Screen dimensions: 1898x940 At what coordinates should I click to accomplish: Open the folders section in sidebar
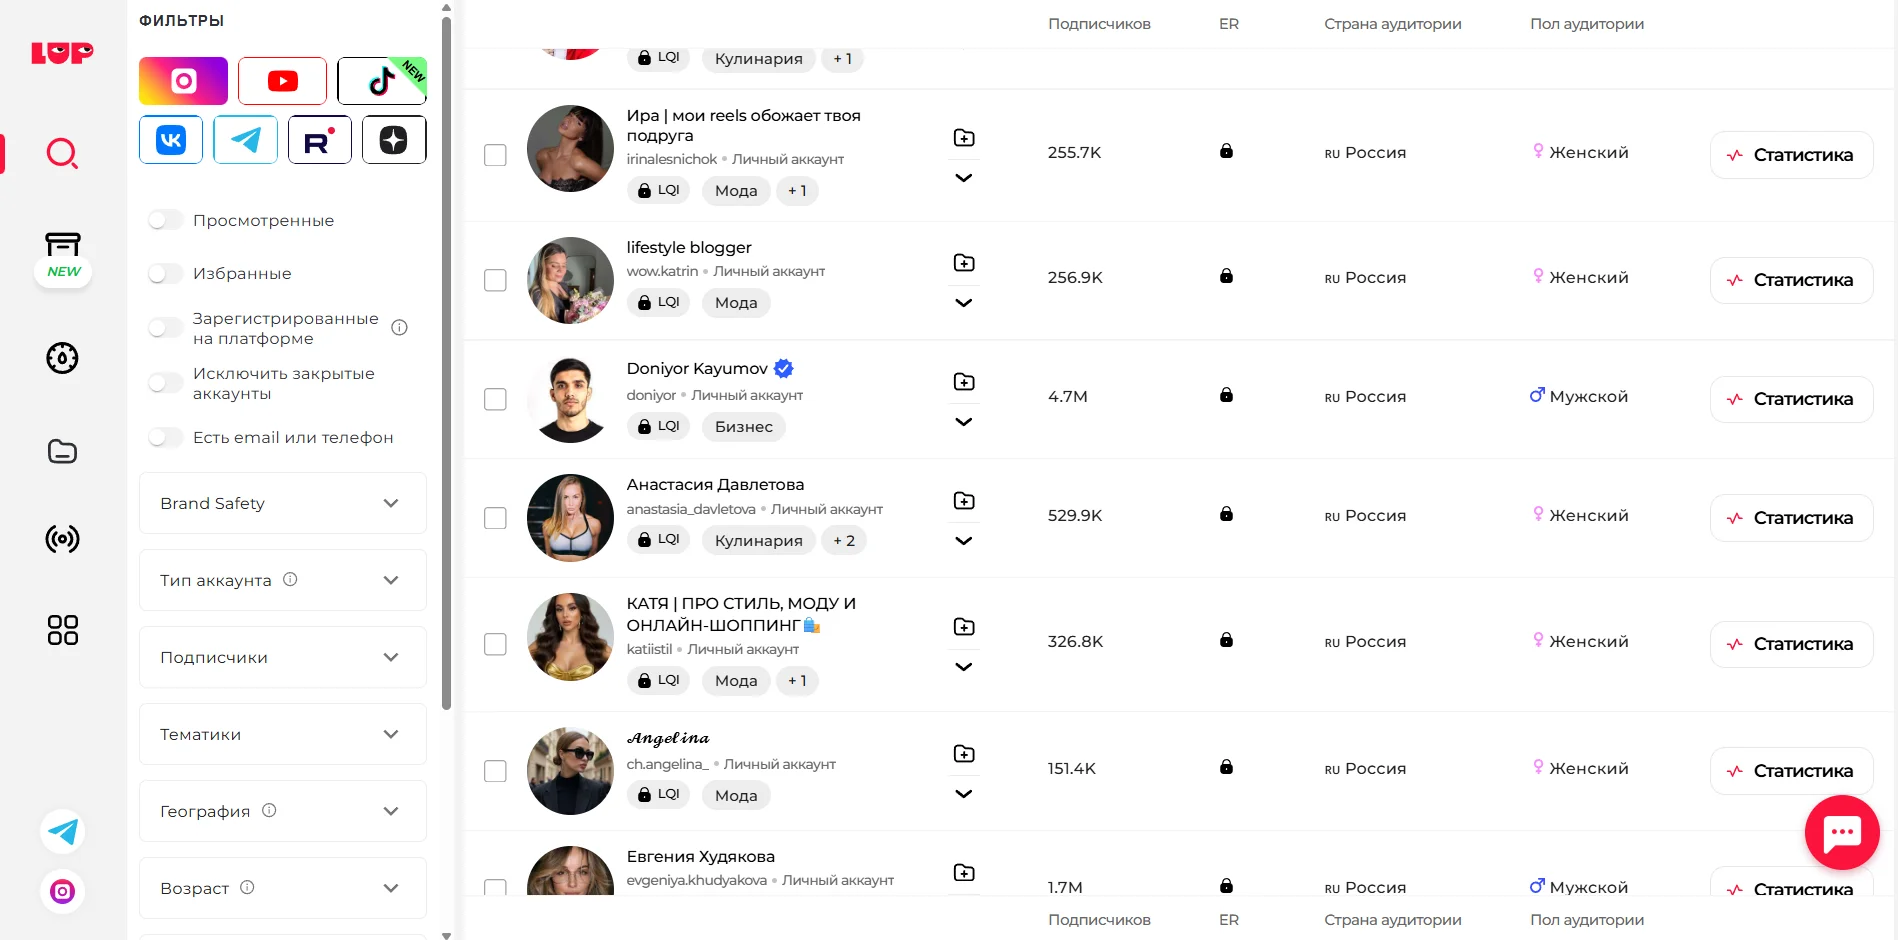62,451
